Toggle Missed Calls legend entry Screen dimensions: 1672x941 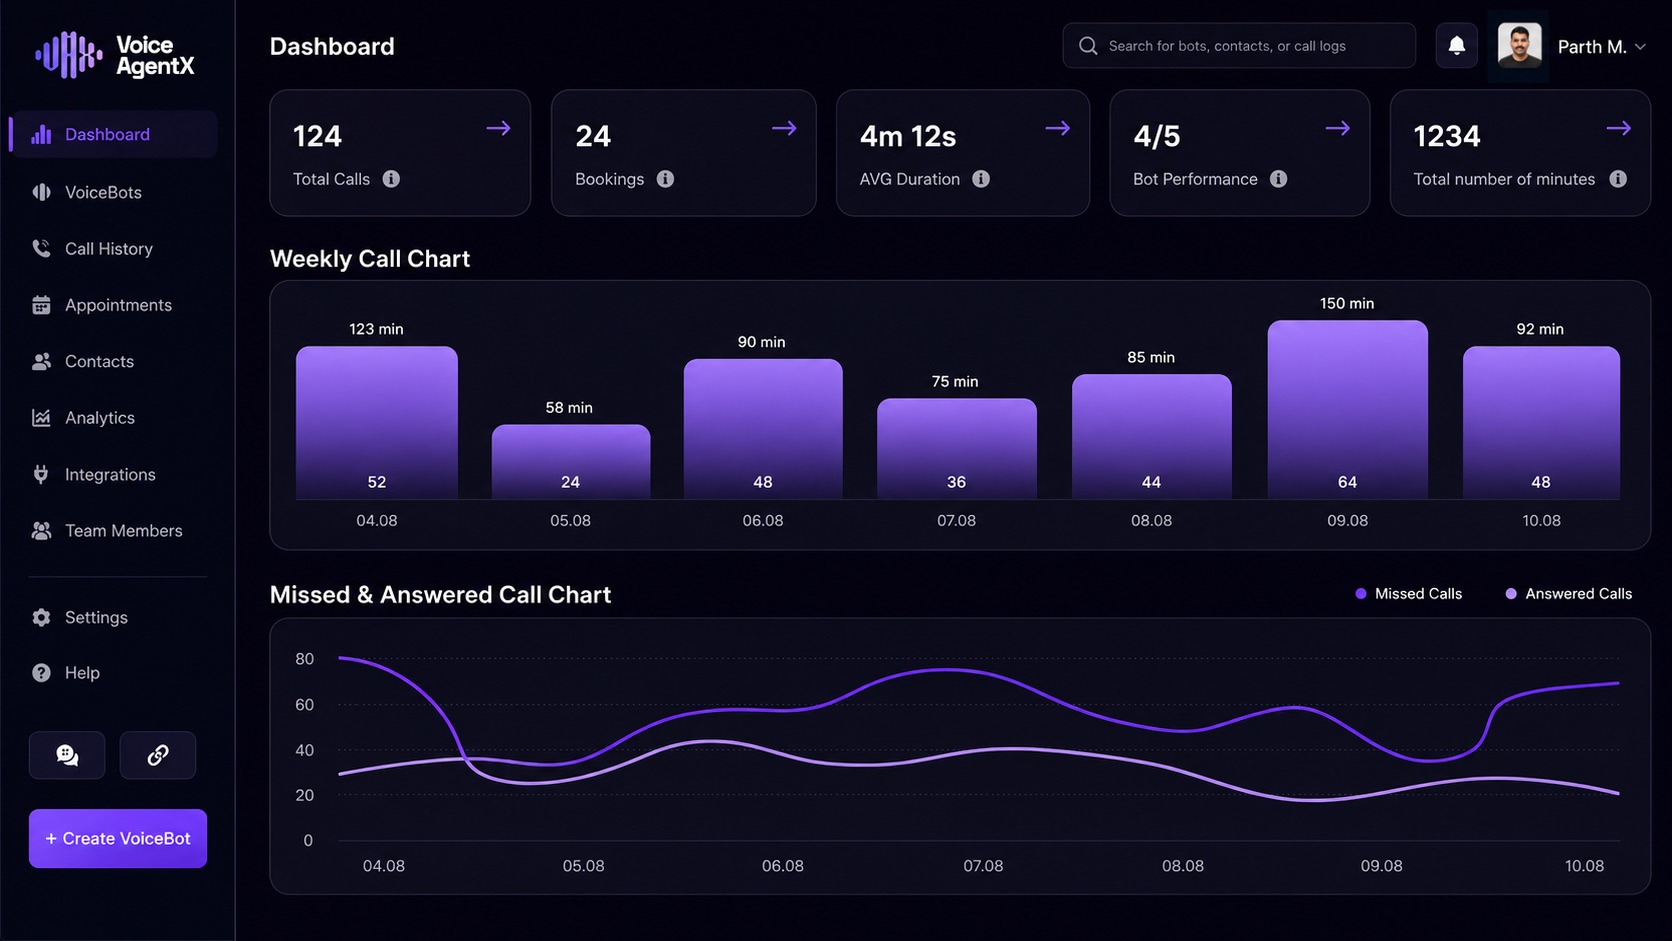point(1408,594)
